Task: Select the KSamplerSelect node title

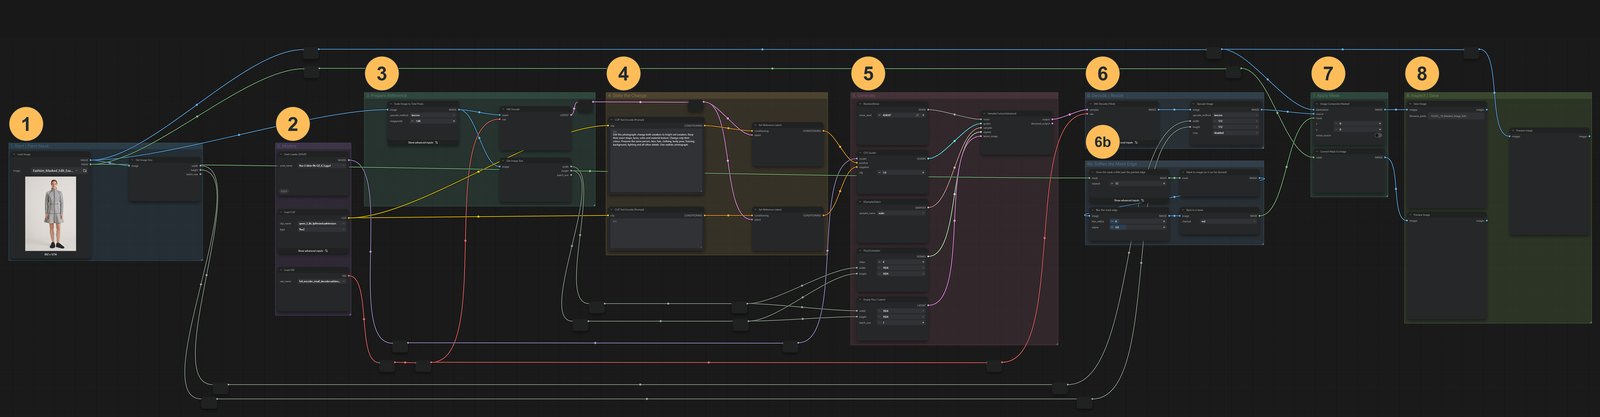Action: click(873, 202)
